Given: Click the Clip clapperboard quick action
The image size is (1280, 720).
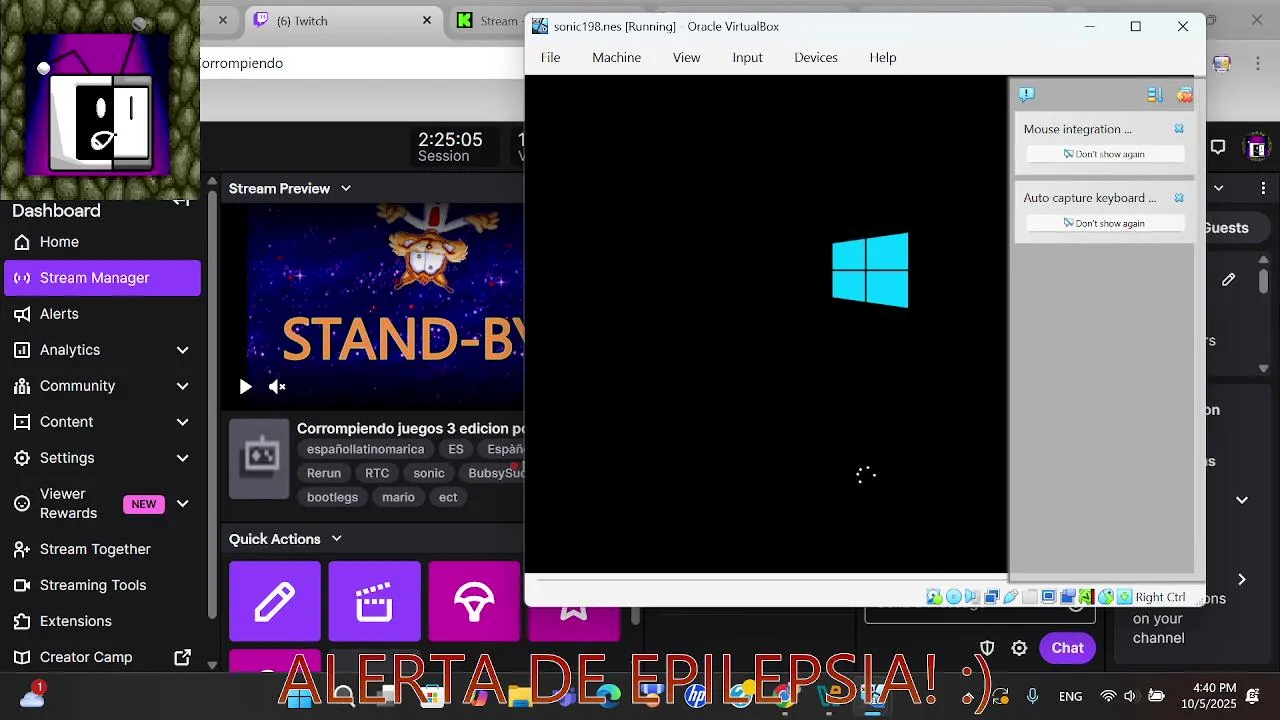Looking at the screenshot, I should point(375,601).
